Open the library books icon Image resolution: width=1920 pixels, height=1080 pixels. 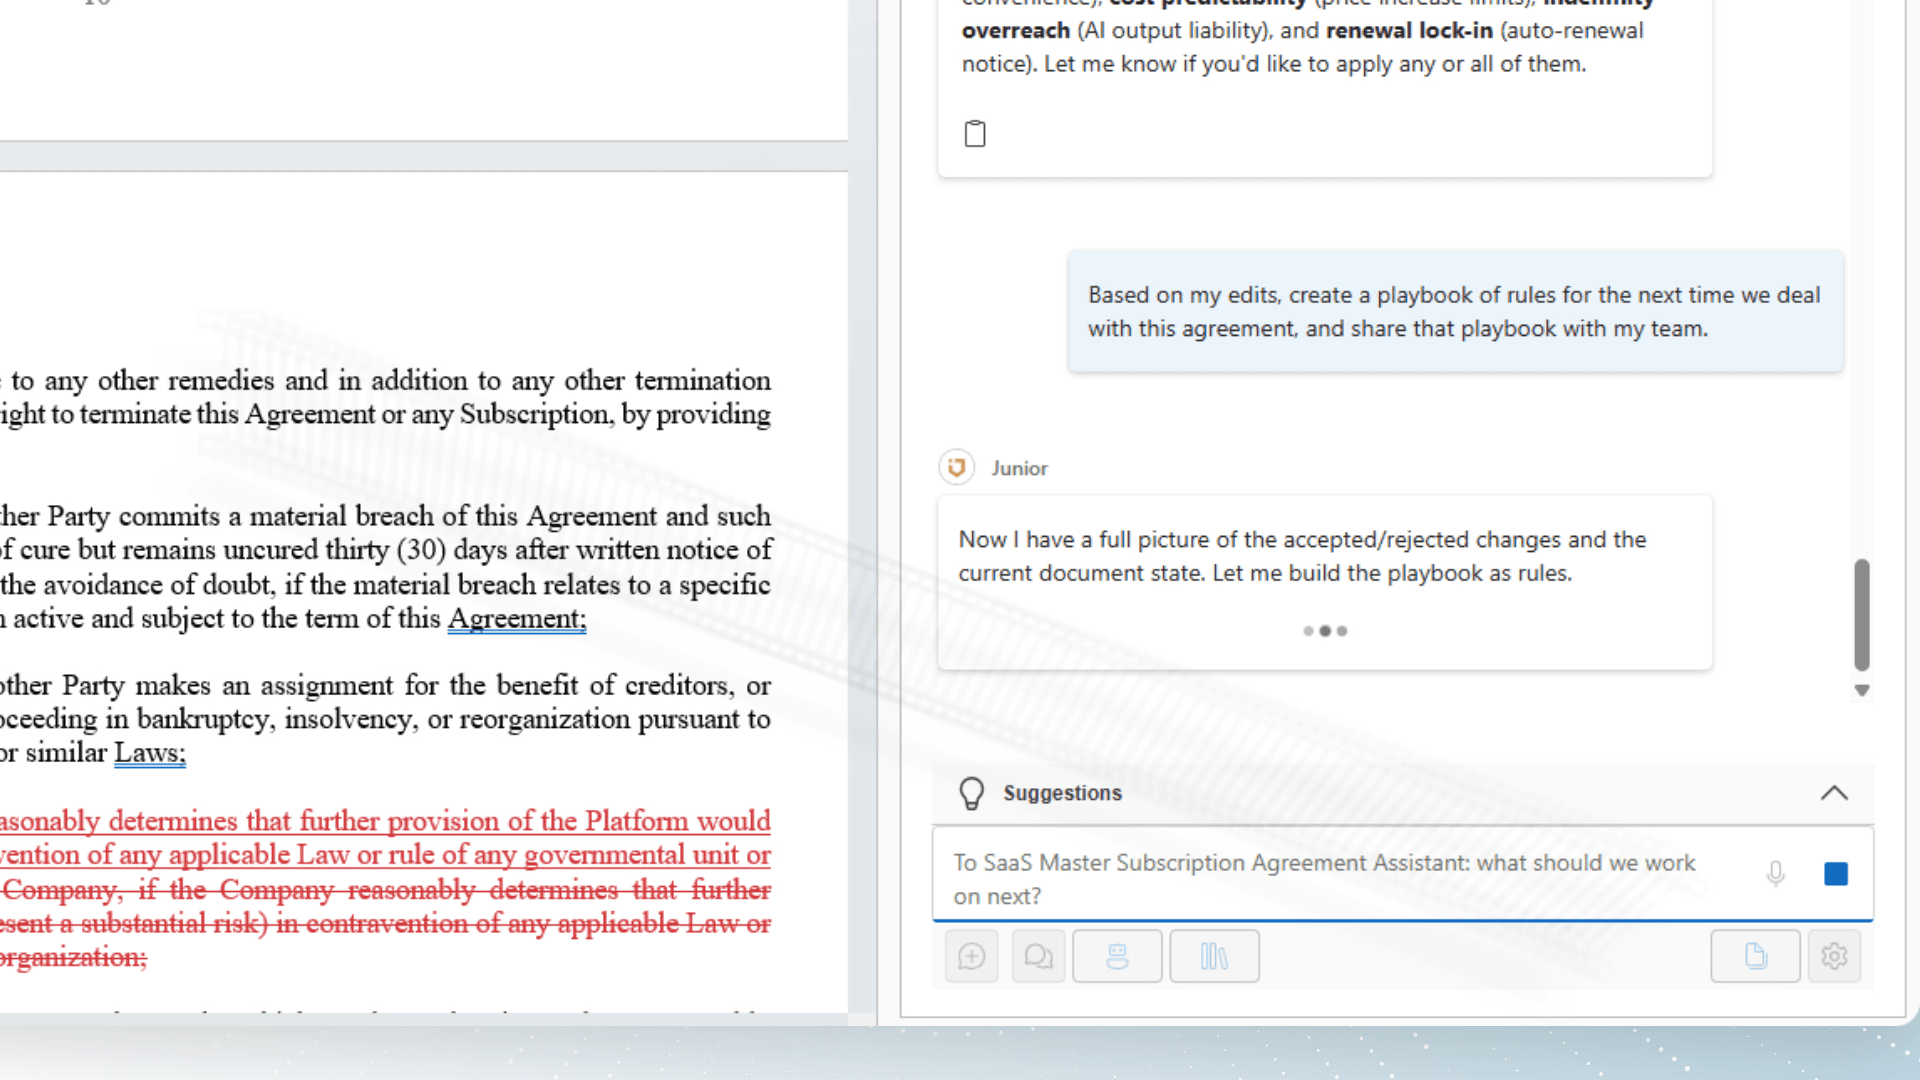click(x=1214, y=957)
